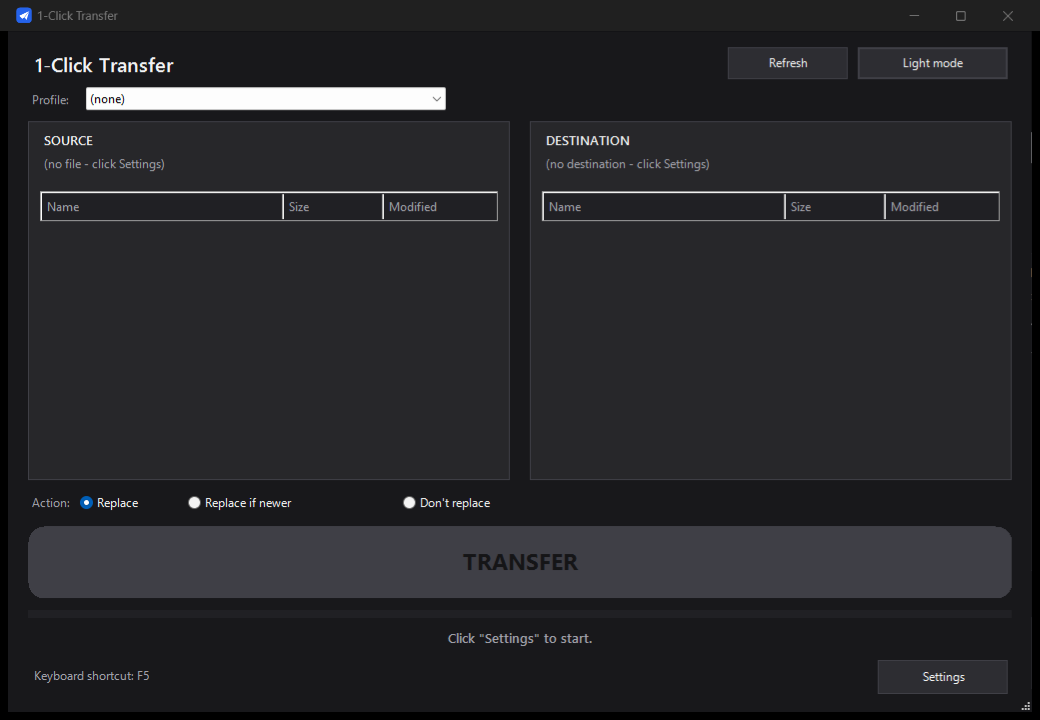Screen dimensions: 1040x720
Task: Click the "(no destination - click Settings)" text
Action: [627, 164]
